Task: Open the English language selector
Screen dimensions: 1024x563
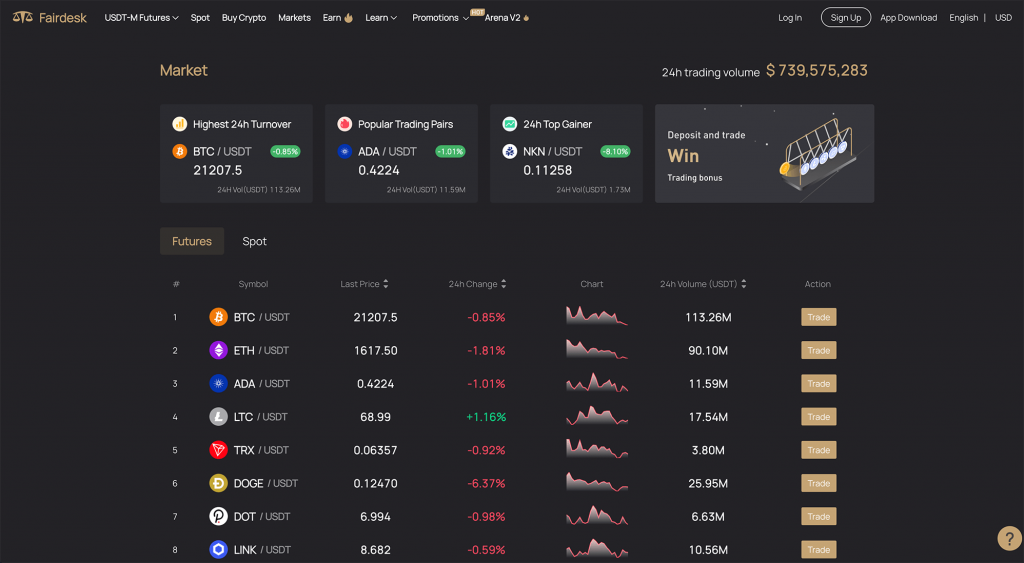Action: point(963,18)
